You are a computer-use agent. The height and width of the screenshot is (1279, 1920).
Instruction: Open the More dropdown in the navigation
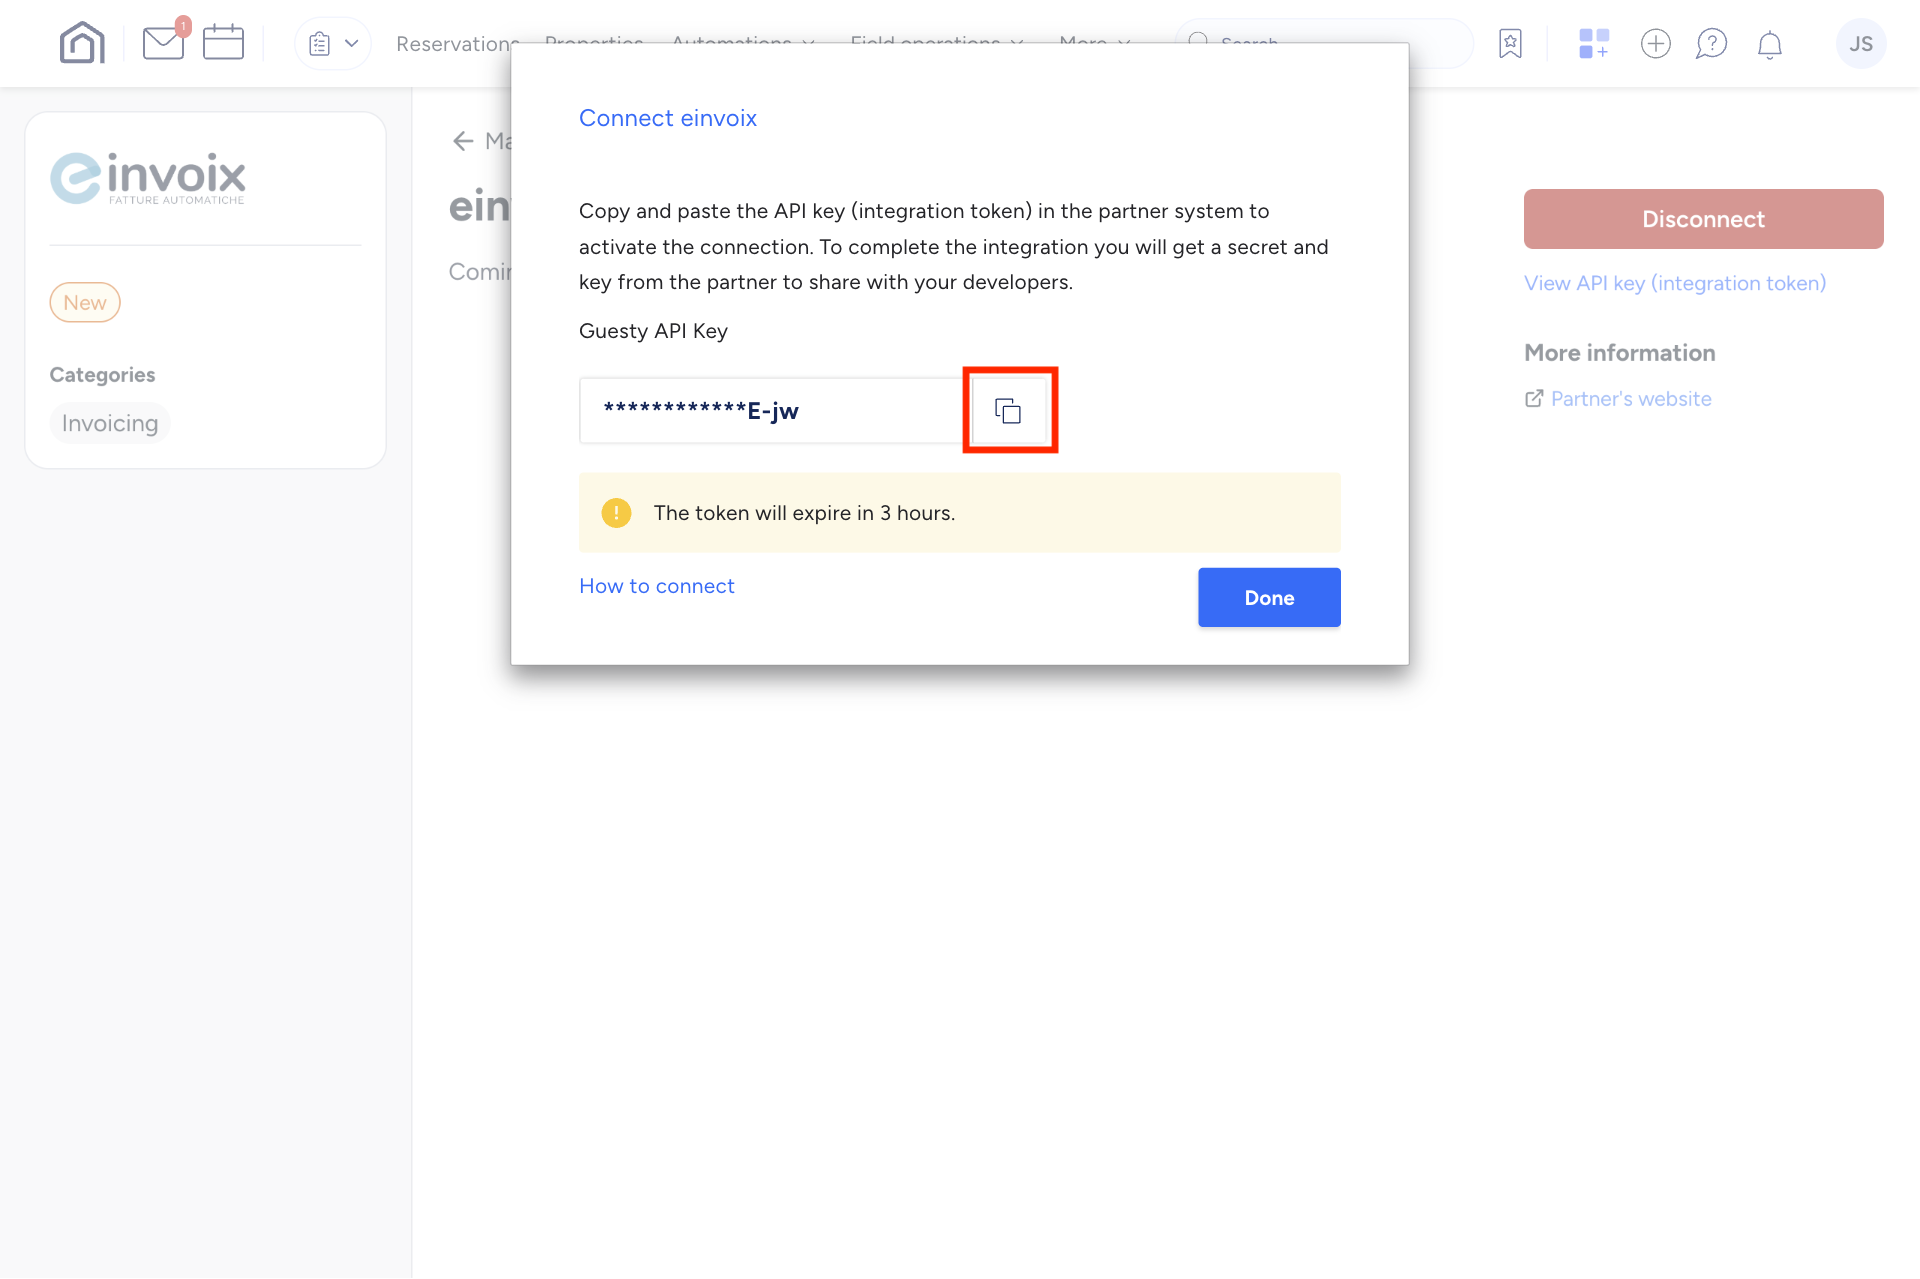pyautogui.click(x=1092, y=43)
